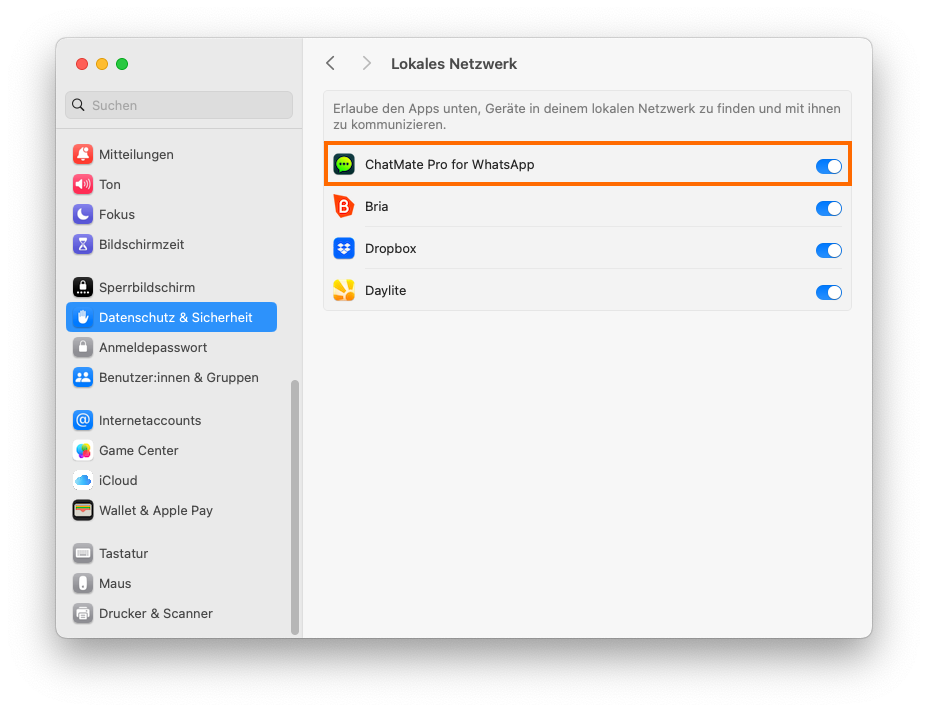928x712 pixels.
Task: Click the Drucker & Scanner printer icon
Action: point(83,613)
